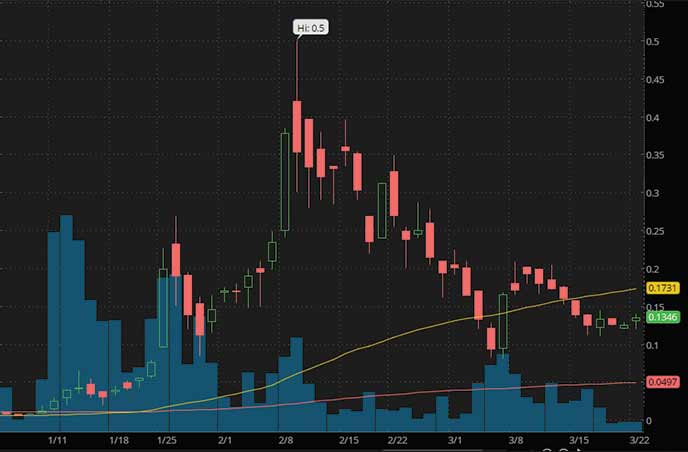Click the 3/8 date label
The width and height of the screenshot is (688, 452).
coord(516,440)
